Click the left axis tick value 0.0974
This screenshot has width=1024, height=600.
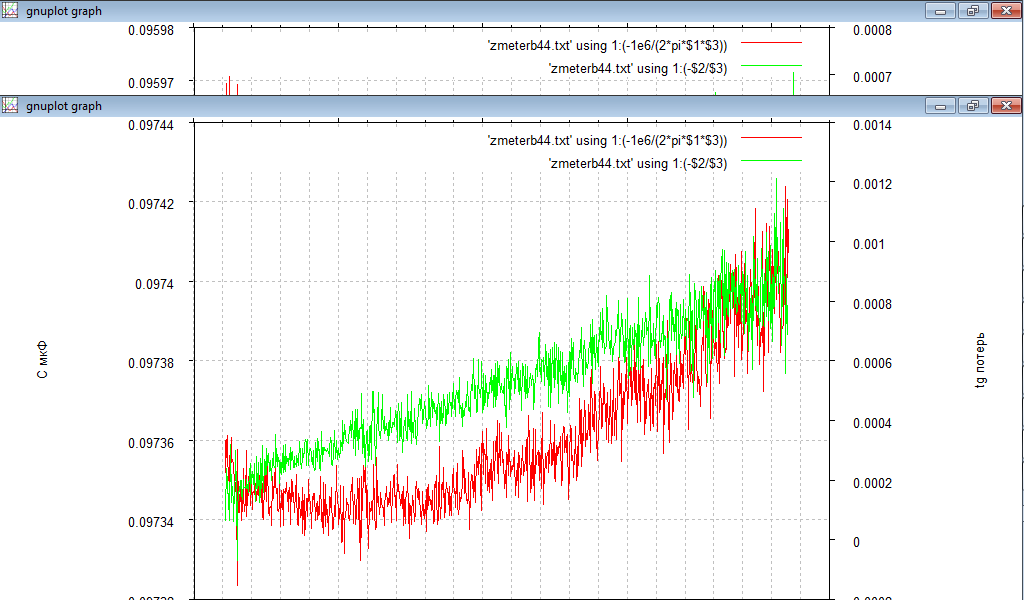(155, 284)
